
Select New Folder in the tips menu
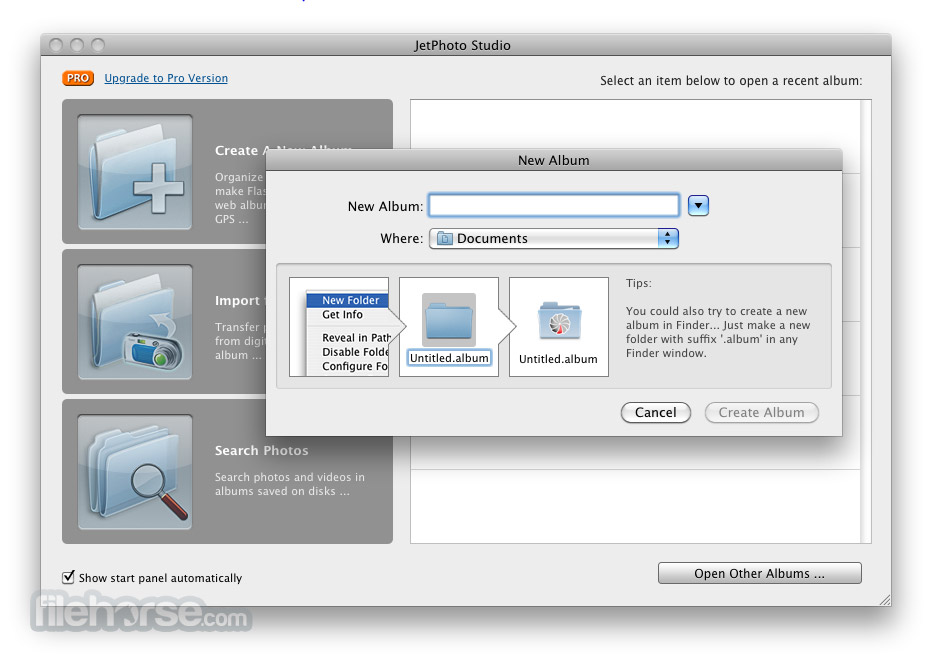pyautogui.click(x=350, y=300)
